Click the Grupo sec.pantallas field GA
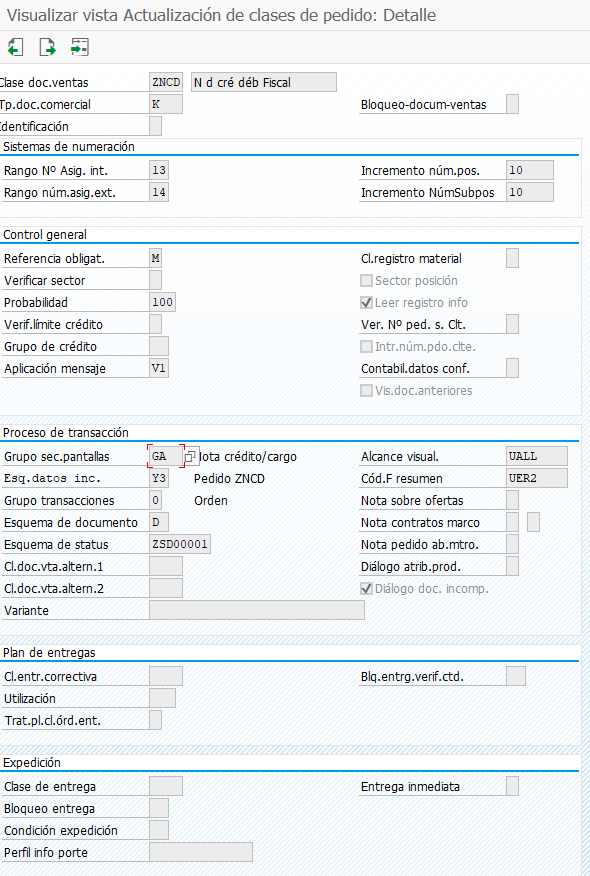 tap(166, 456)
